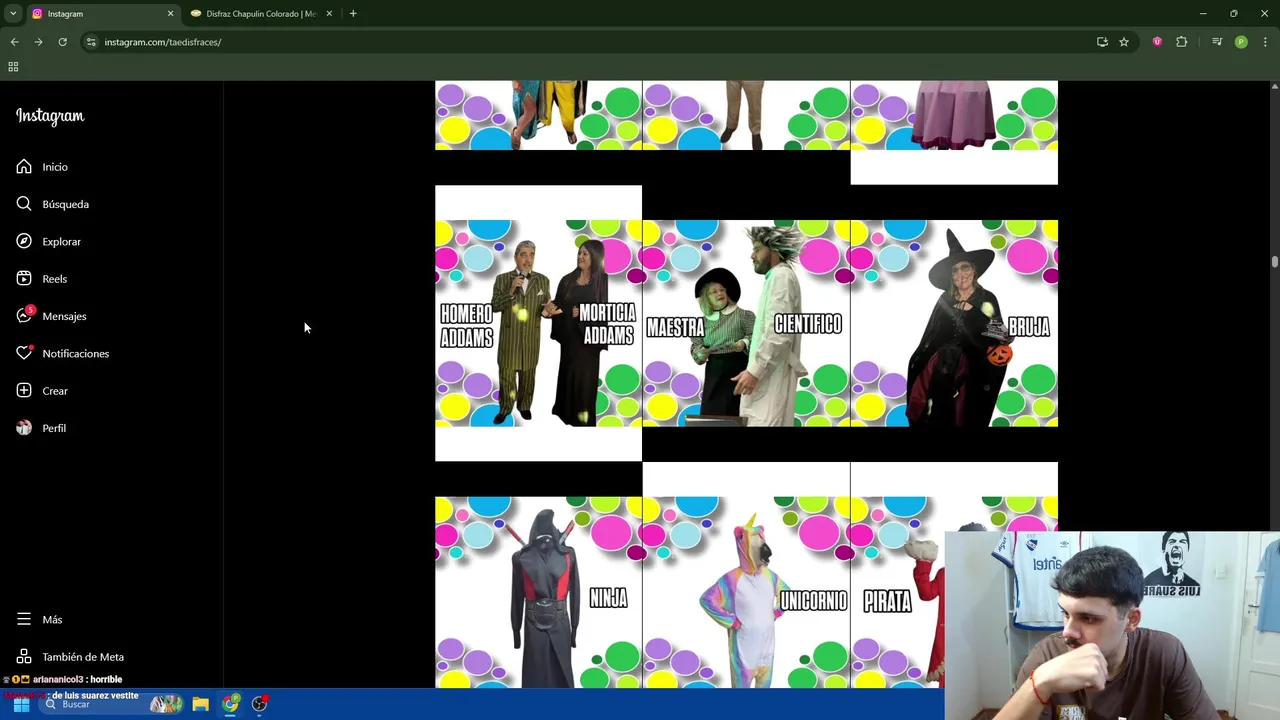This screenshot has height=720, width=1280.
Task: Close the Instagram tab
Action: 170,14
